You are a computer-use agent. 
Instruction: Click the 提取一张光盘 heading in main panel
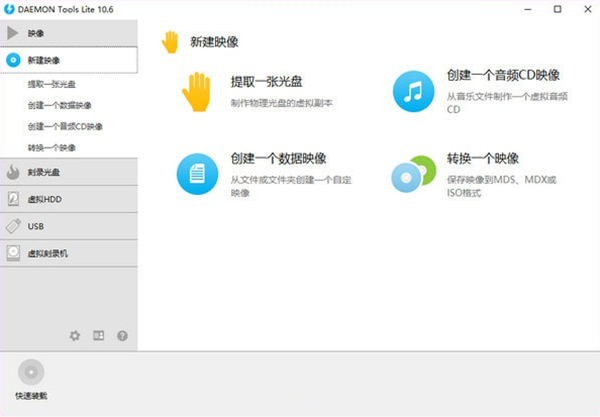pyautogui.click(x=266, y=81)
